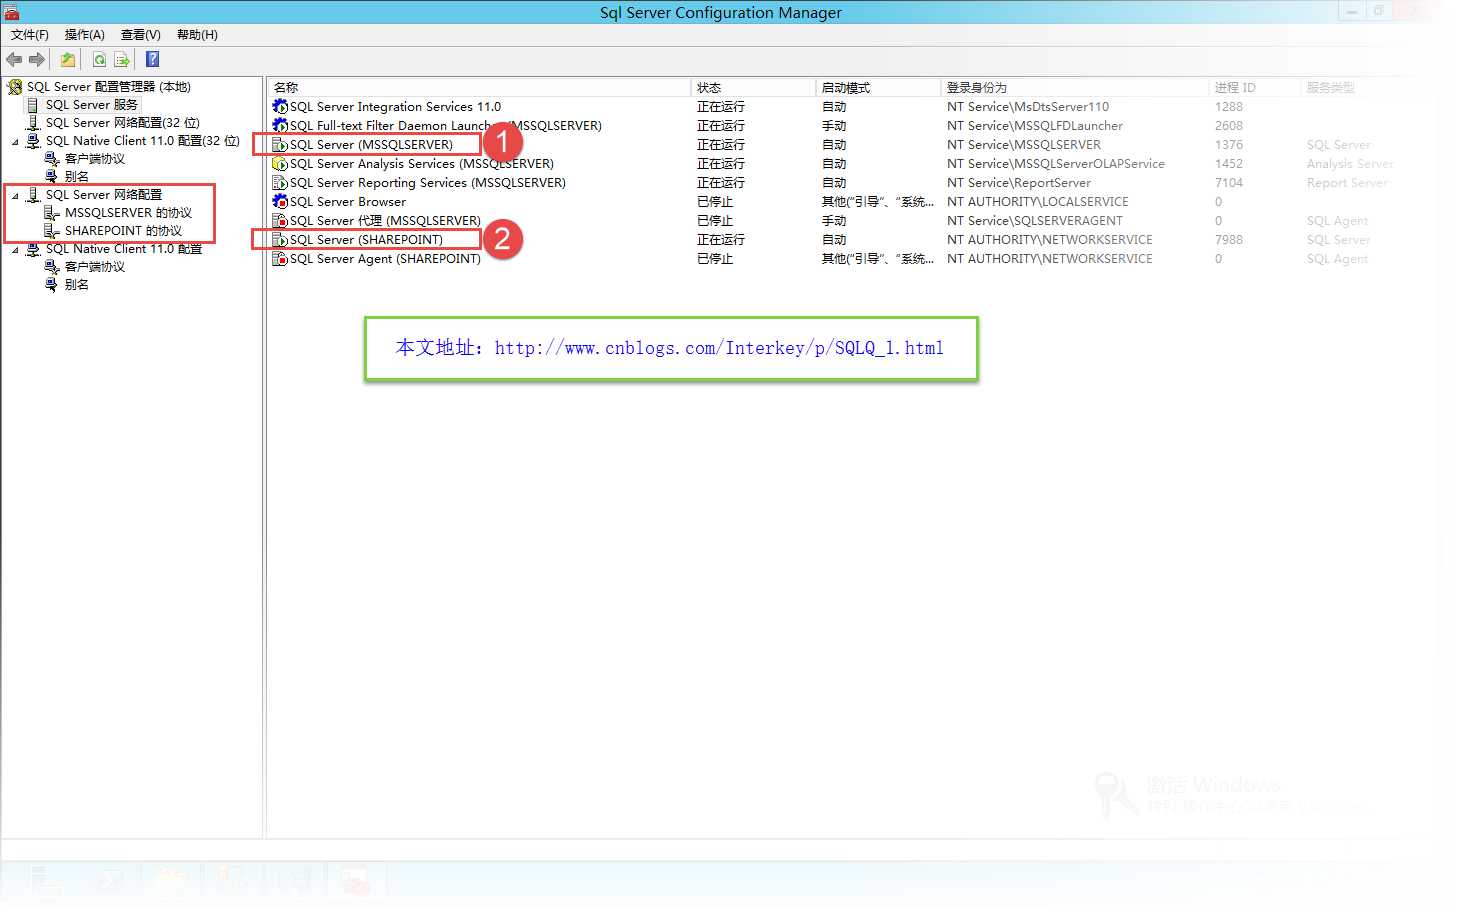
Task: Select 别名 under the 32-bit Native Client
Action: (77, 177)
